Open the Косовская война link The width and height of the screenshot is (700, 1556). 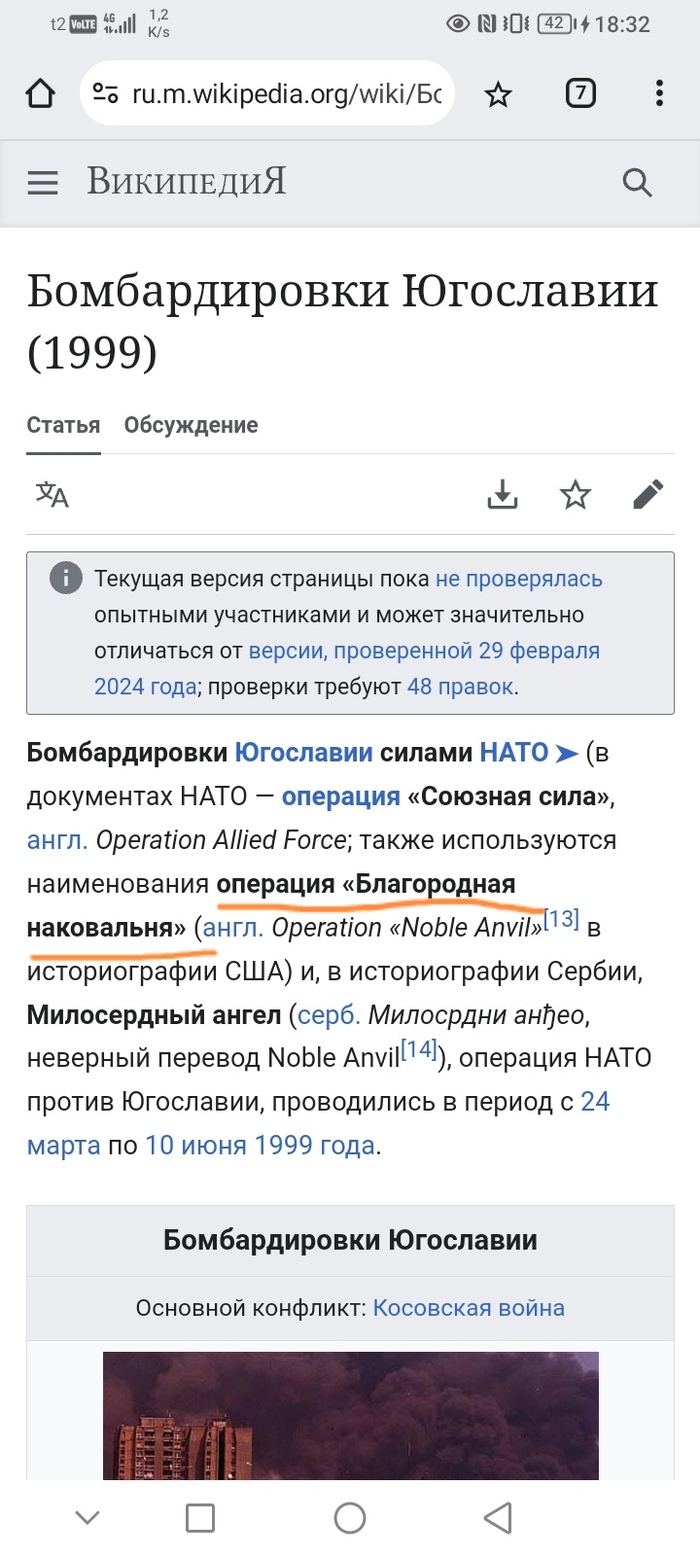(x=468, y=1307)
